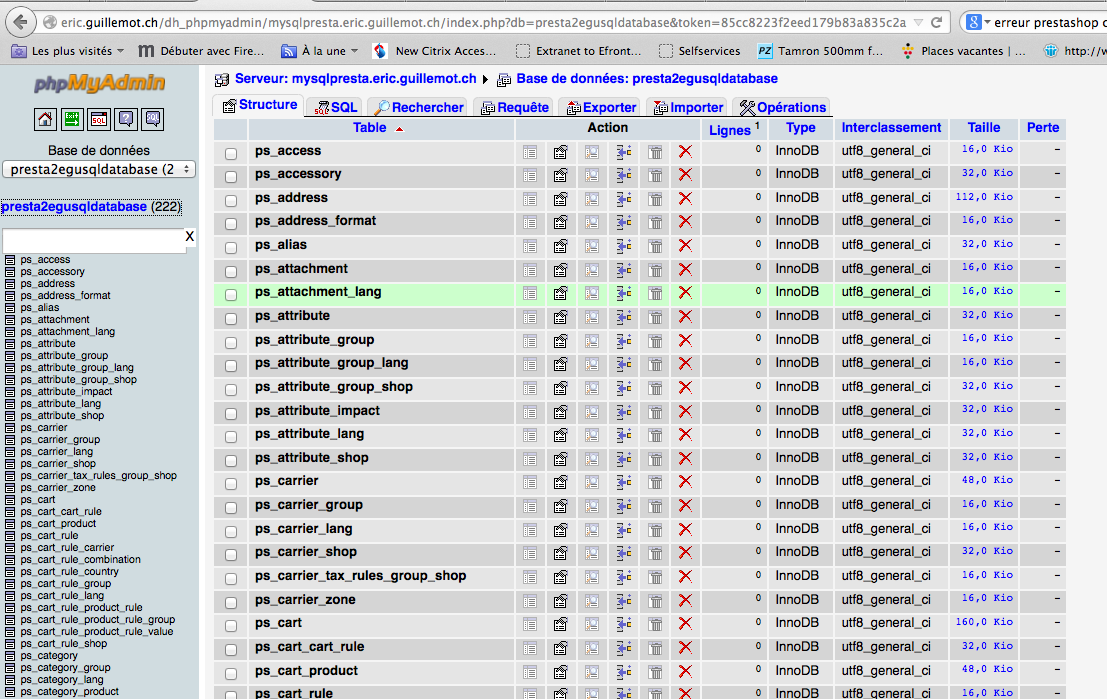
Task: Click ps_attribute_group_shop table name in main list
Action: (334, 388)
